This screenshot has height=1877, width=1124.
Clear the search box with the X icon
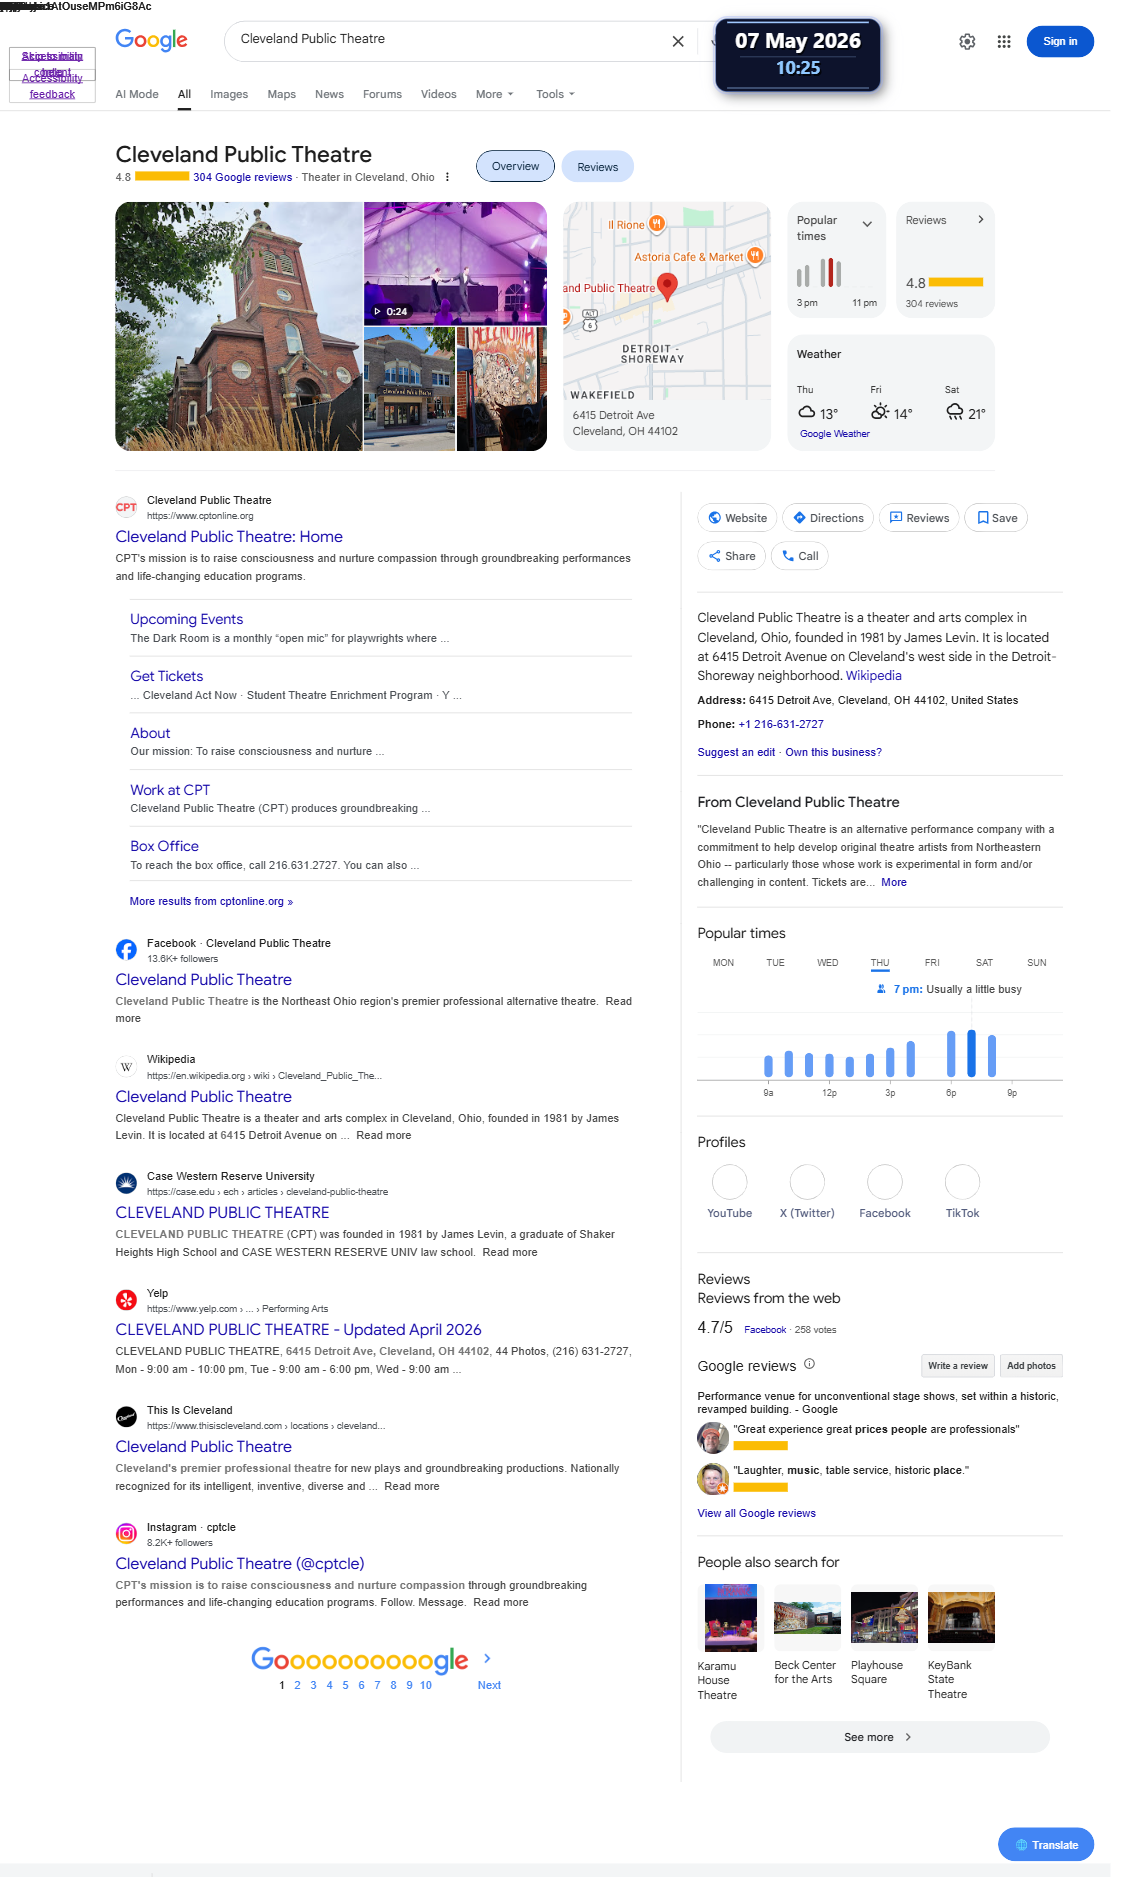(678, 41)
